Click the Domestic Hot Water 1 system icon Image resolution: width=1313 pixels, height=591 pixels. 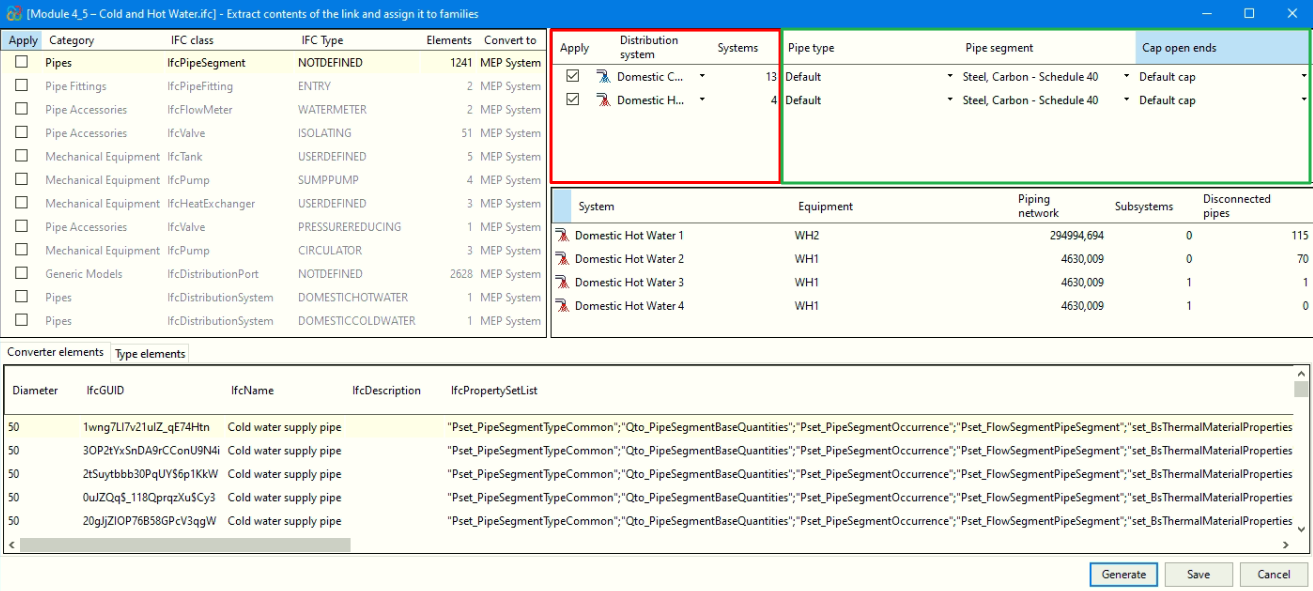(562, 236)
